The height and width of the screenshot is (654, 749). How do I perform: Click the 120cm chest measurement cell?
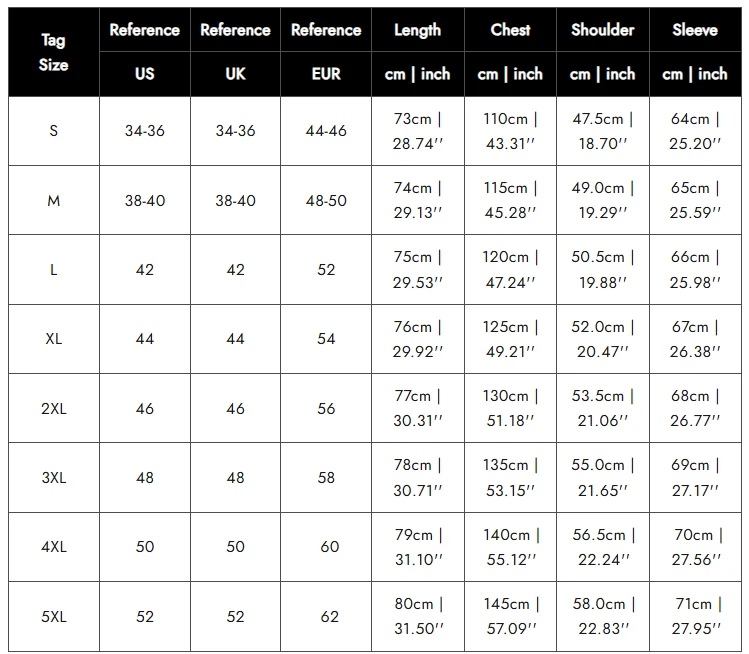click(510, 270)
